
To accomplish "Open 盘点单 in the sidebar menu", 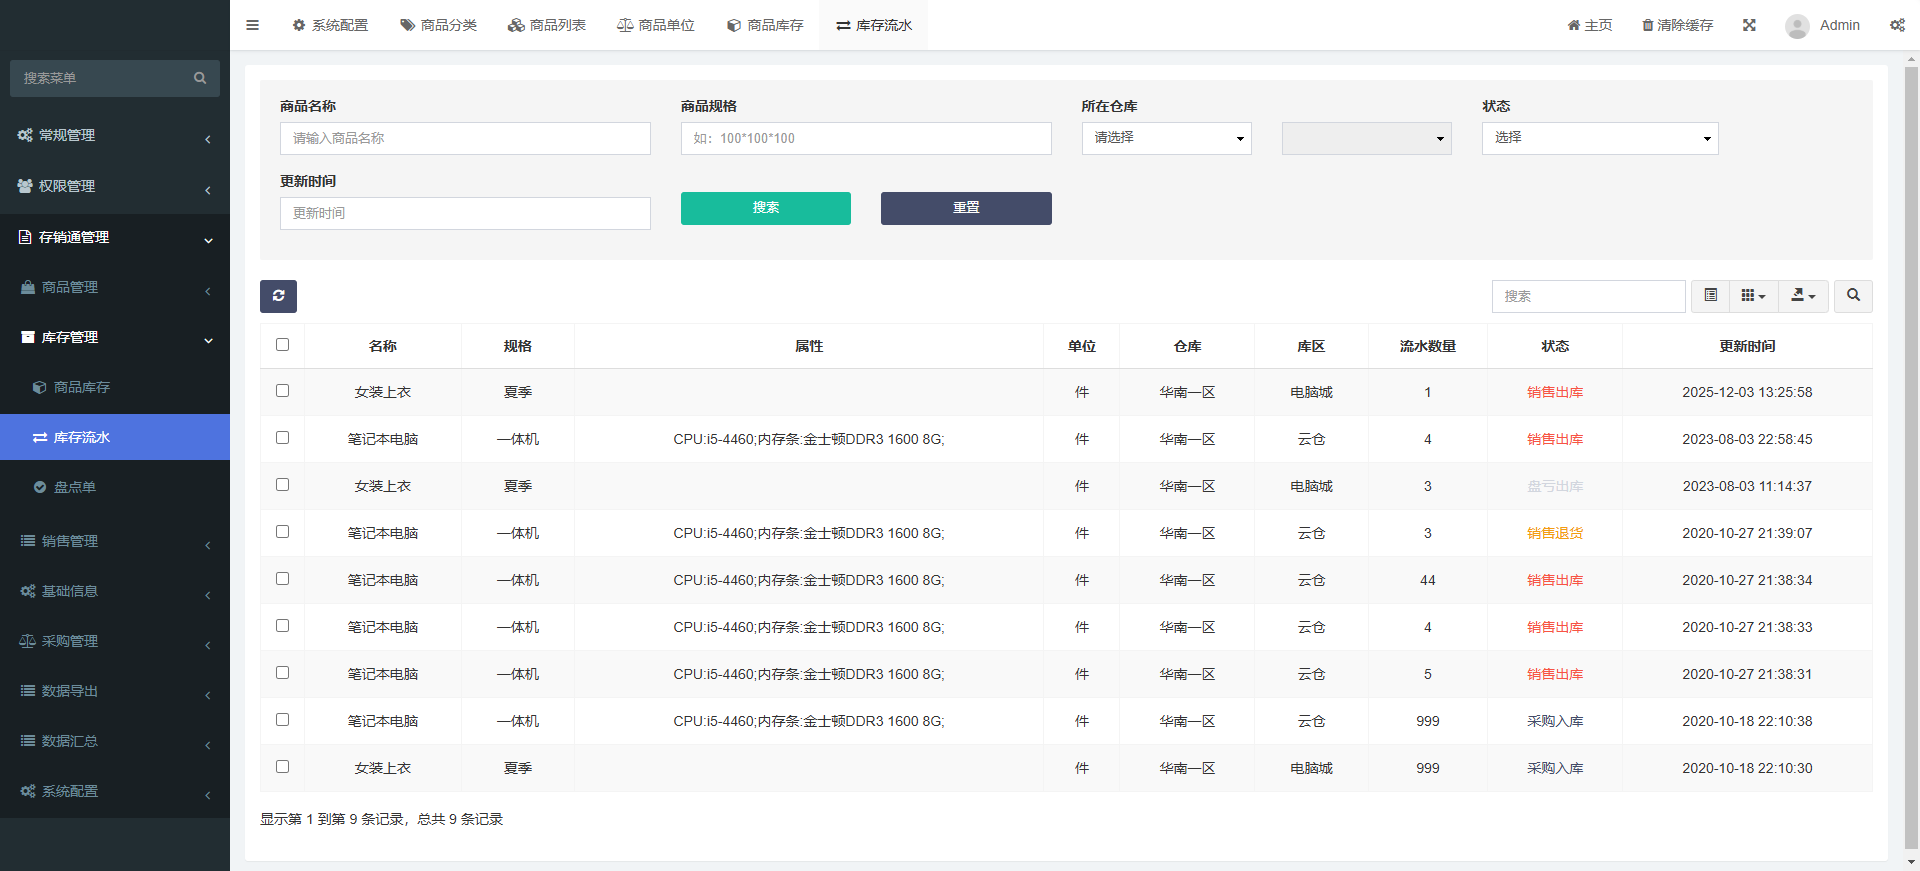I will click(74, 487).
